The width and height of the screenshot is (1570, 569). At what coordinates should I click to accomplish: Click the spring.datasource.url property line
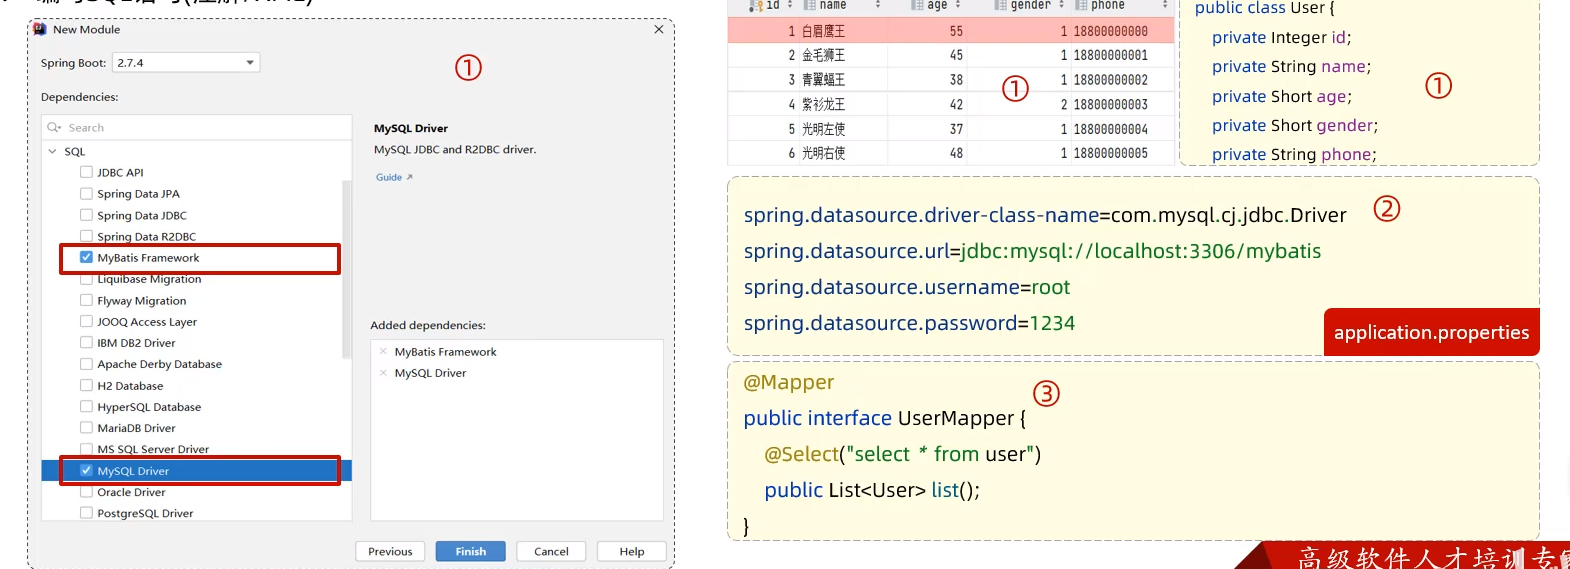pos(1032,251)
